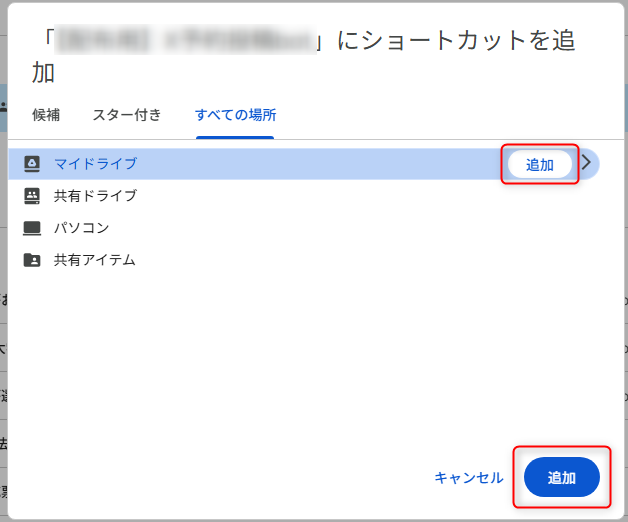
Task: Expand マイドライブ with the chevron arrow
Action: 586,163
